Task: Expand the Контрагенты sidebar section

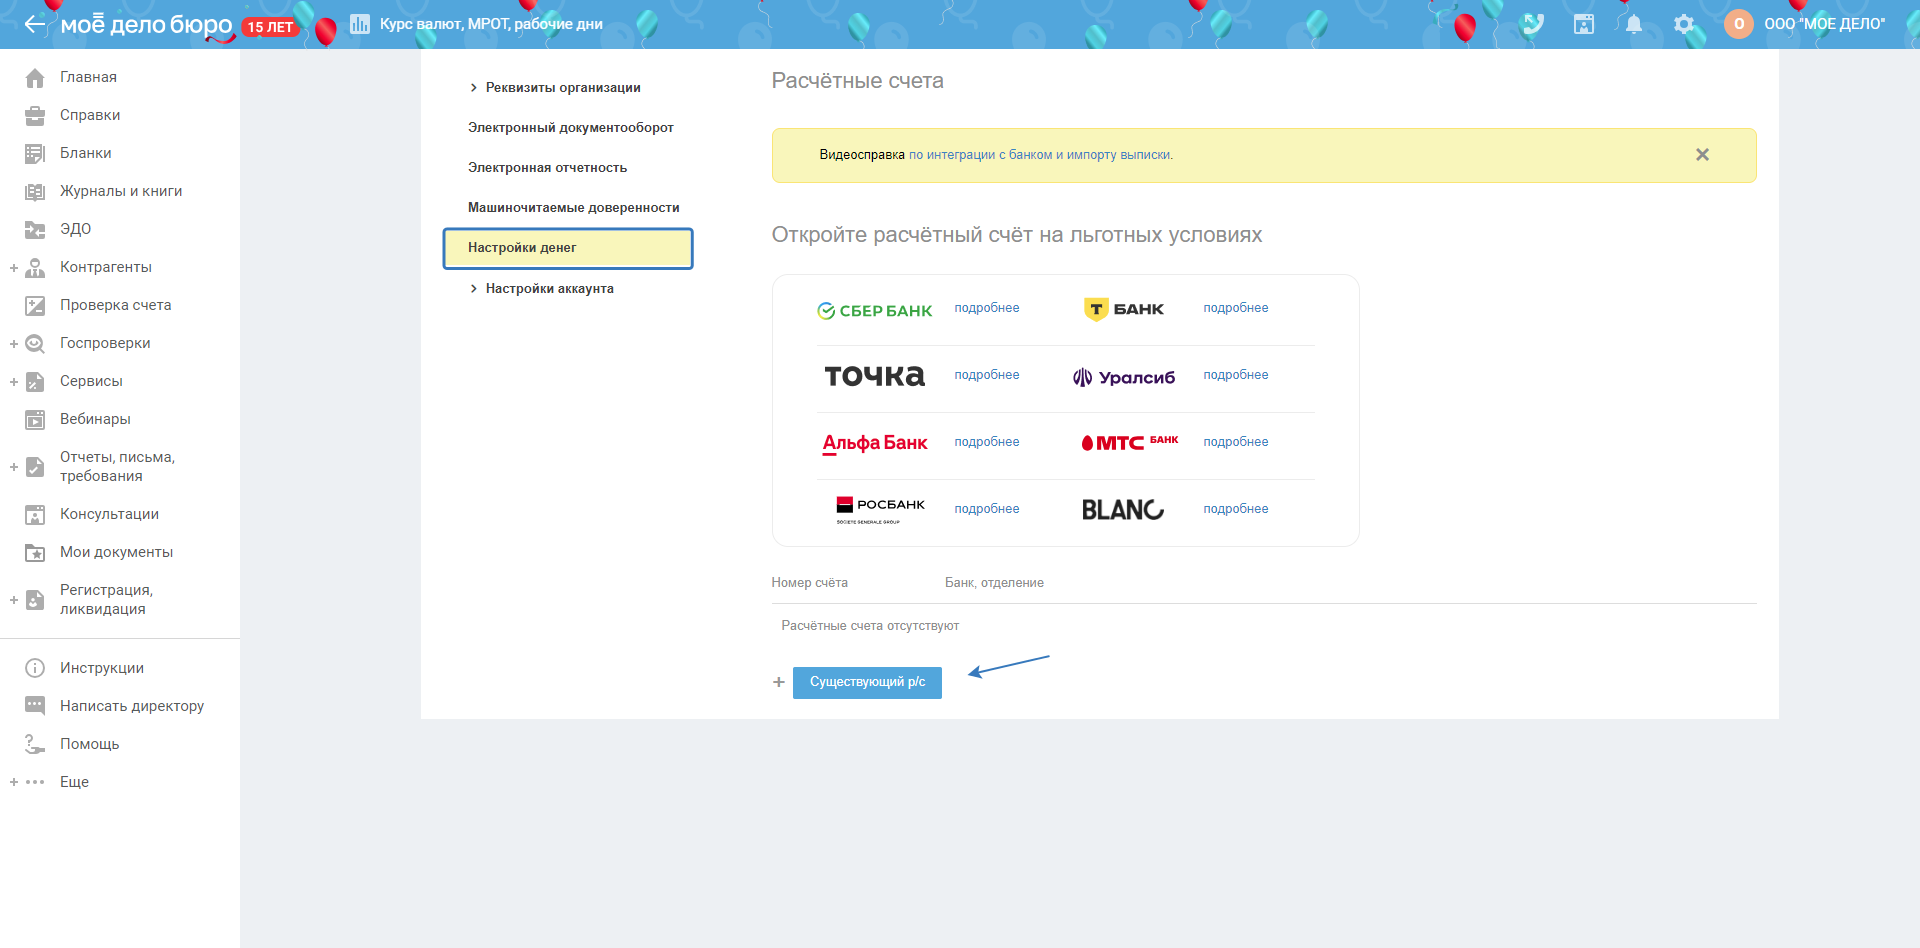Action: pos(14,268)
